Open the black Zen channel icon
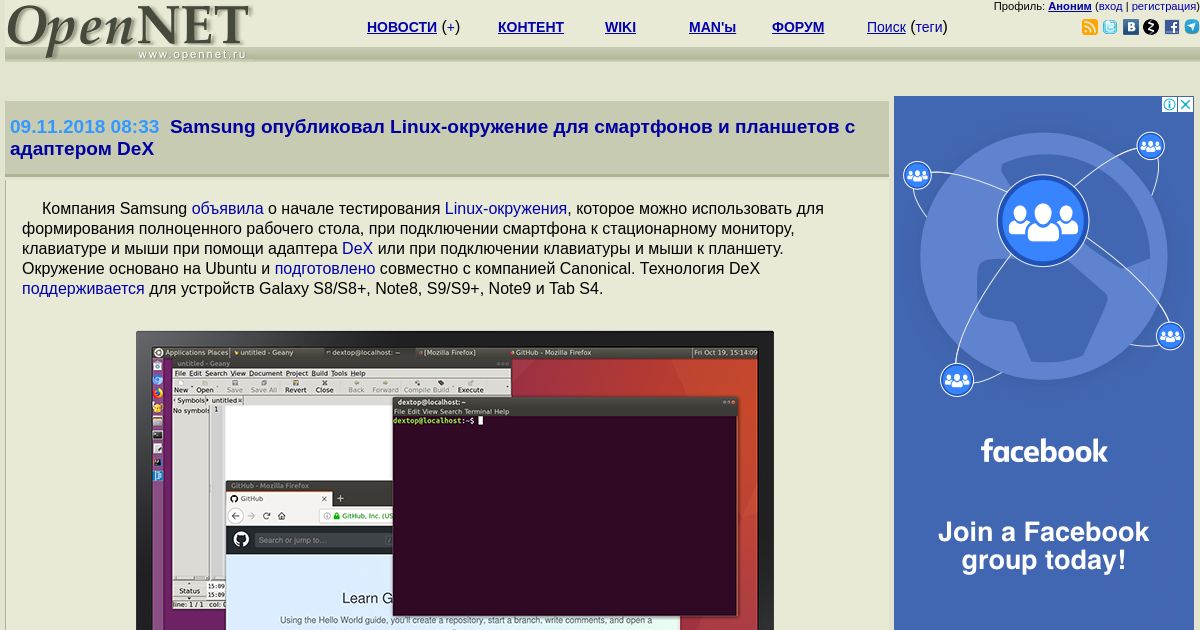Viewport: 1200px width, 630px height. pyautogui.click(x=1151, y=27)
